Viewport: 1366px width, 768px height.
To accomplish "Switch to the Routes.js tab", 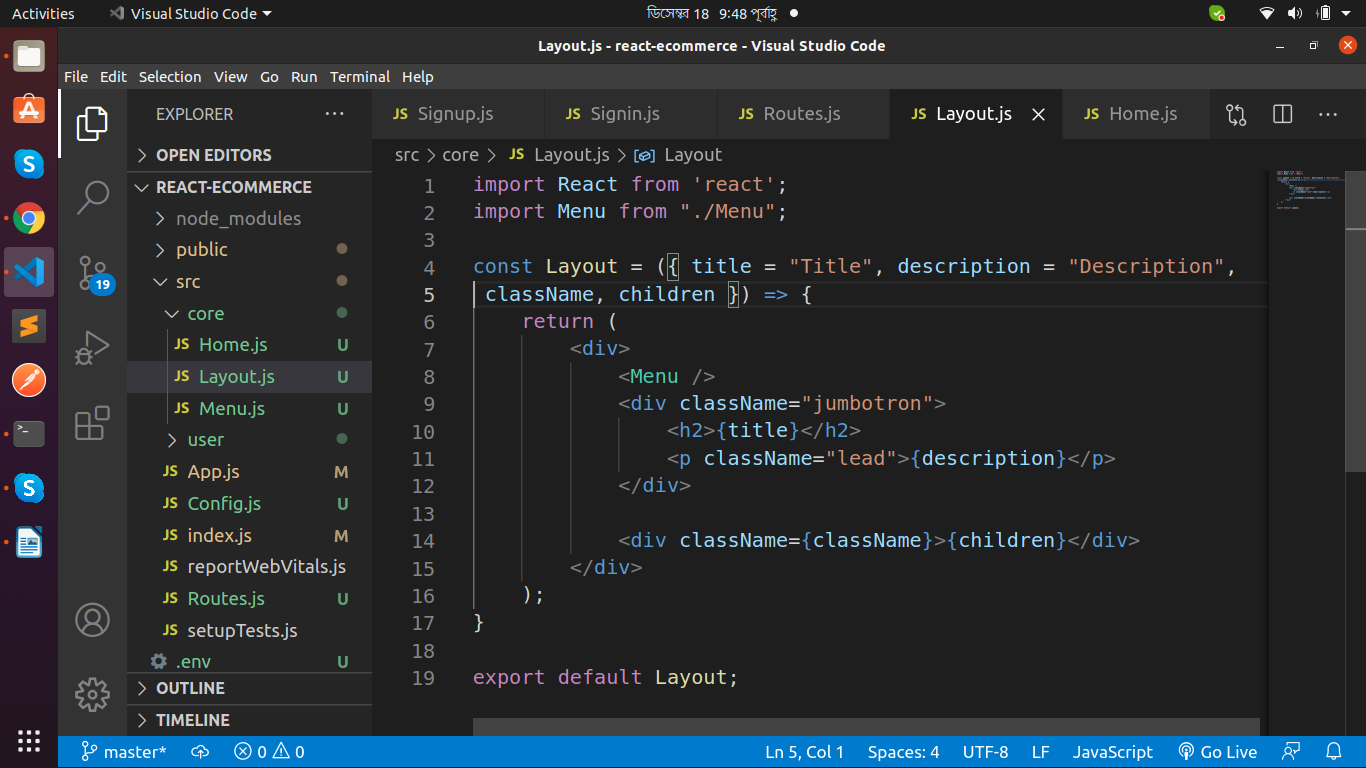I will 801,114.
